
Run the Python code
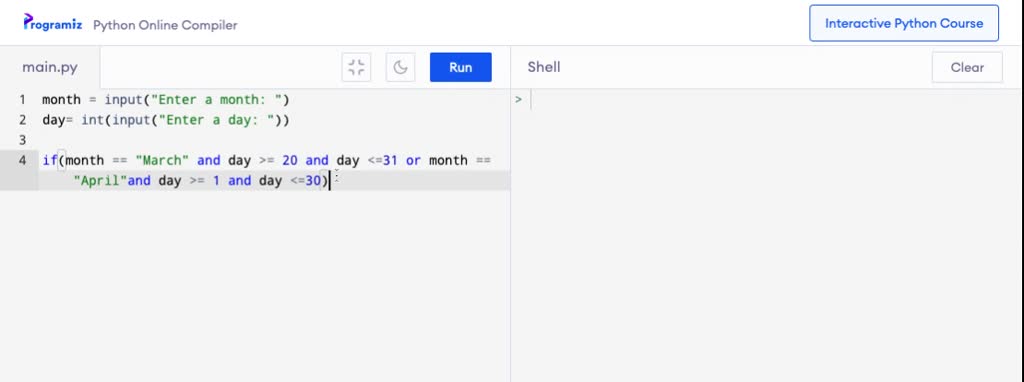click(x=460, y=67)
